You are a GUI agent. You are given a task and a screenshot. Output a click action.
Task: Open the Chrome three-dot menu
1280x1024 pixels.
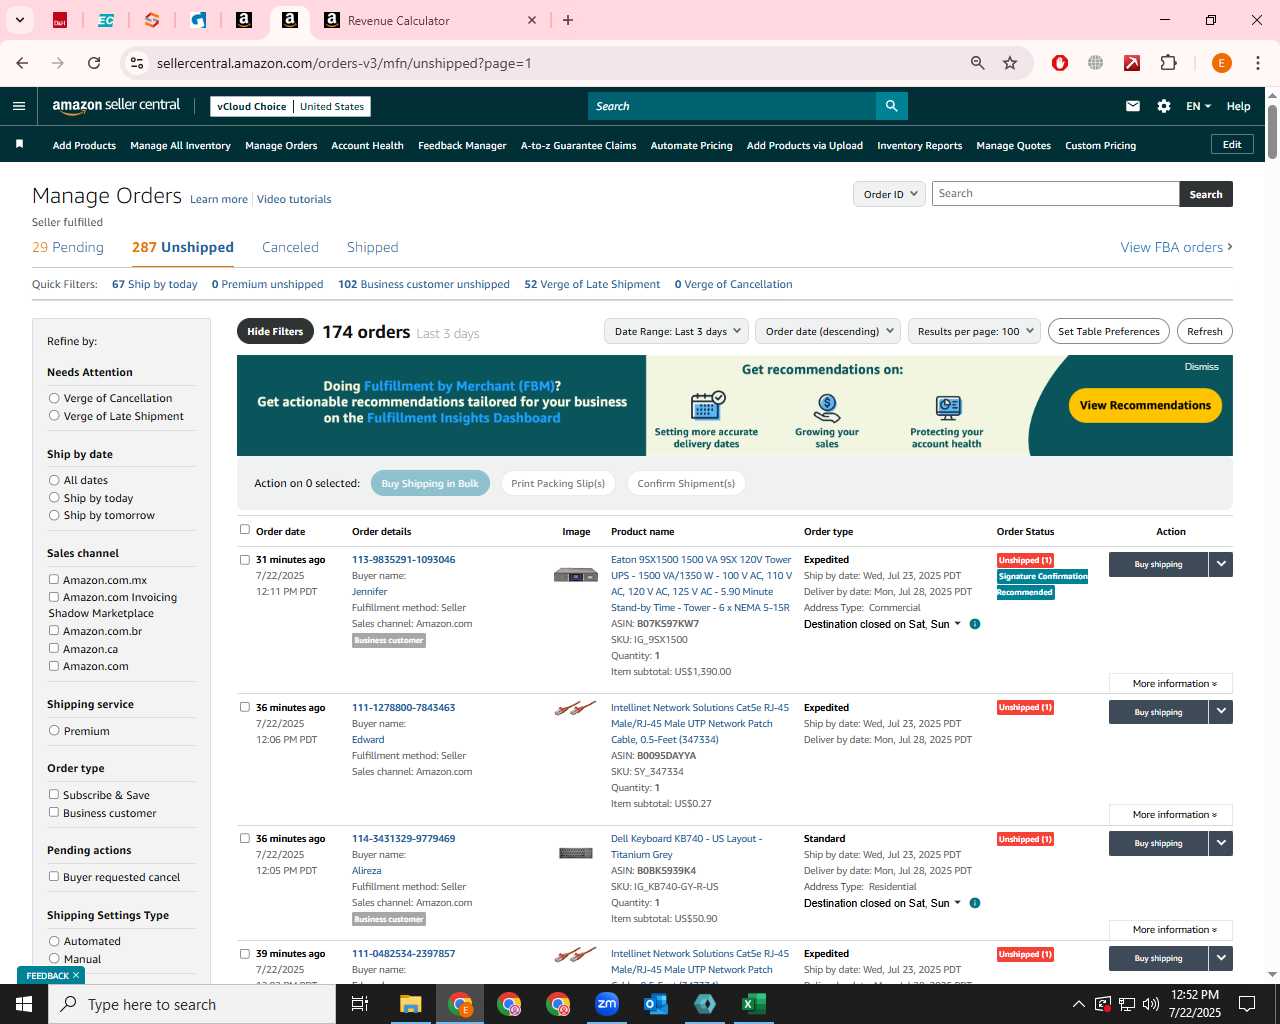1258,63
